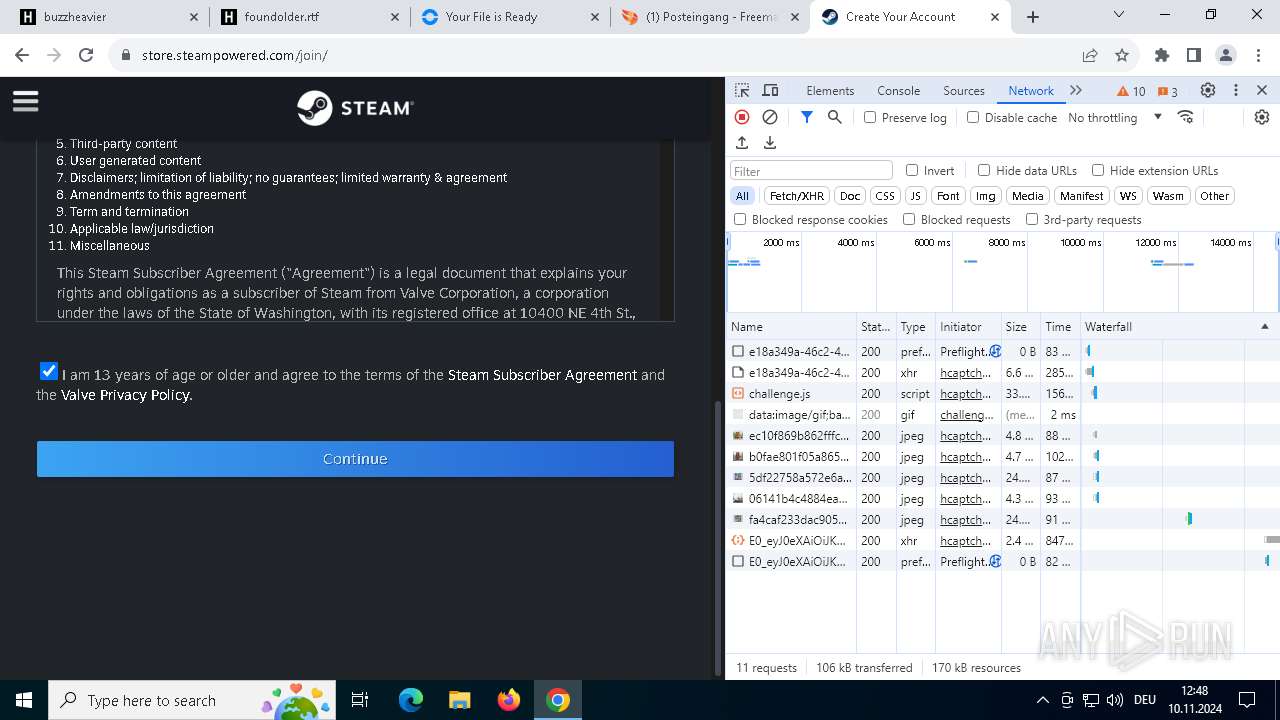This screenshot has height=720, width=1280.
Task: Reload the Steam page
Action: coord(86,55)
